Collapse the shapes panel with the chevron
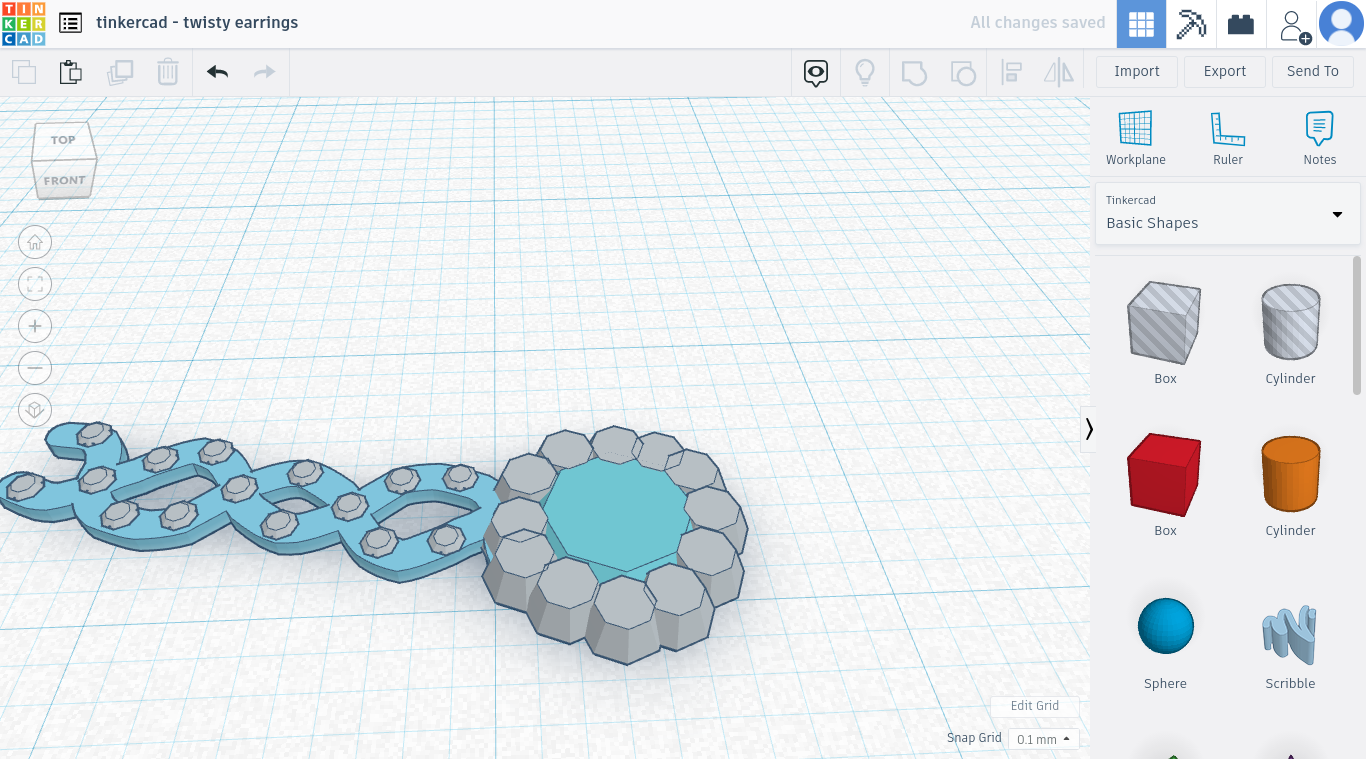1366x759 pixels. tap(1089, 429)
